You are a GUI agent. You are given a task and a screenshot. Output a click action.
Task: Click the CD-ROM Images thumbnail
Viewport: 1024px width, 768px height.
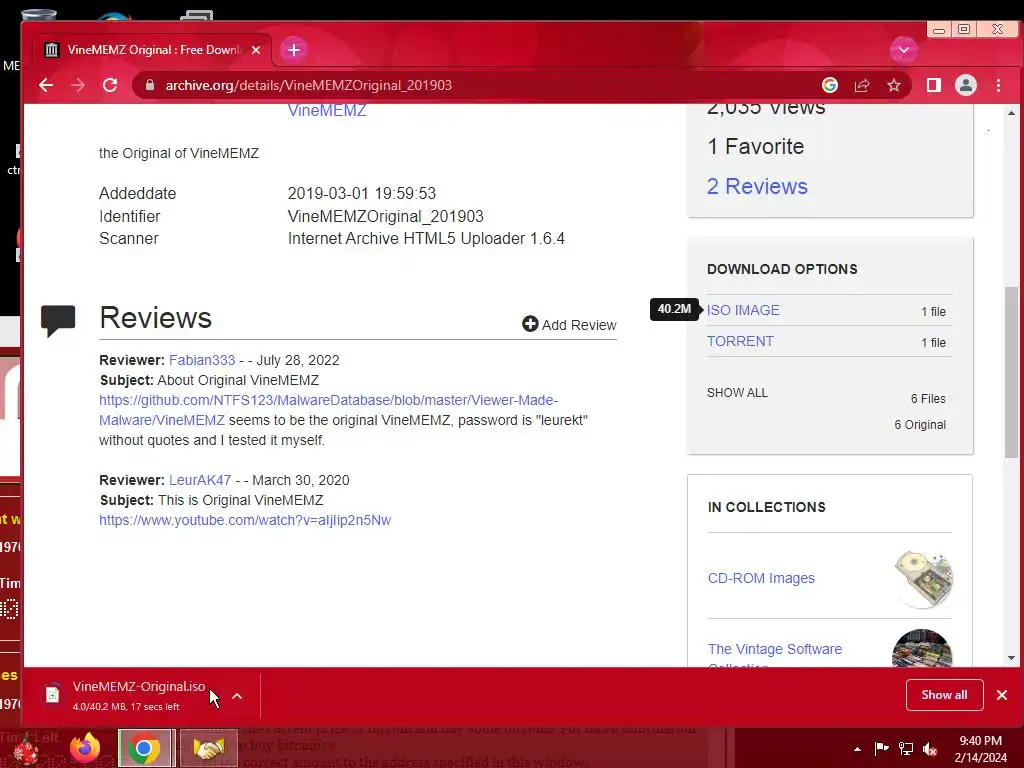click(x=923, y=579)
